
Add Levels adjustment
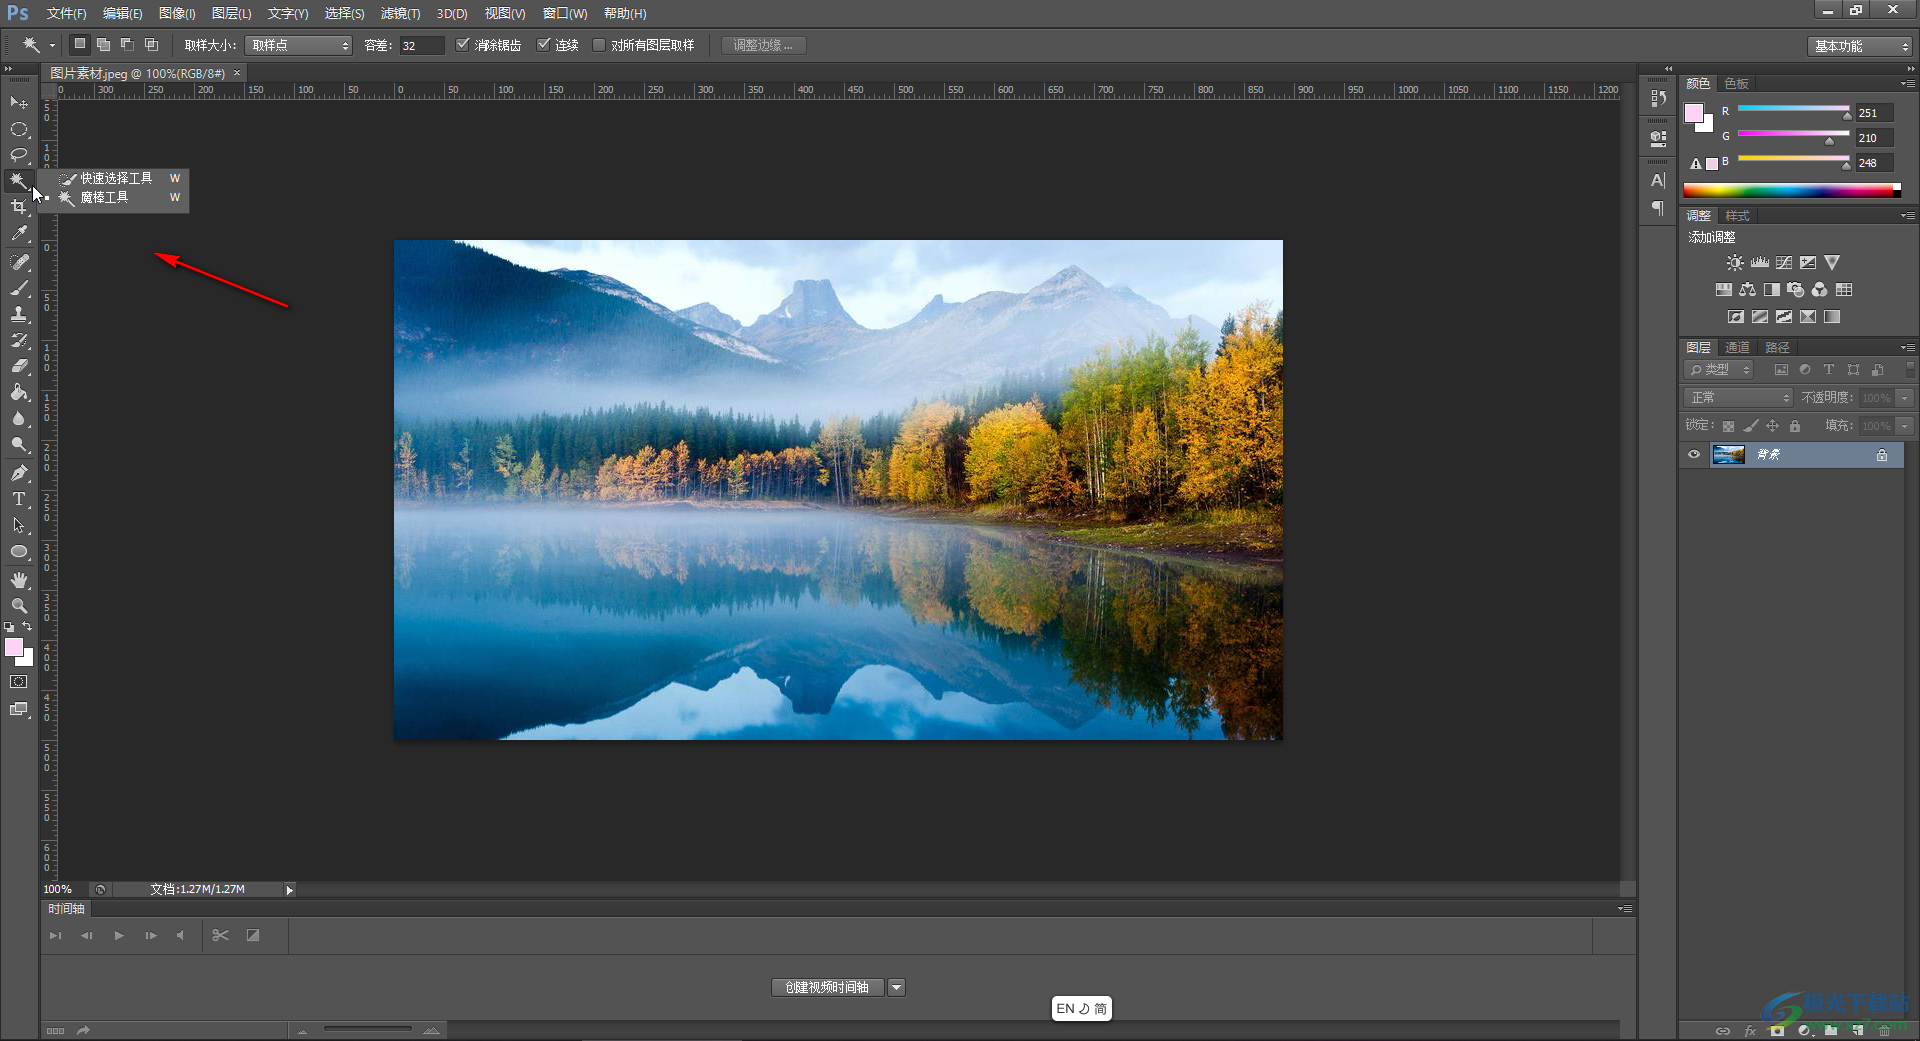click(x=1759, y=262)
